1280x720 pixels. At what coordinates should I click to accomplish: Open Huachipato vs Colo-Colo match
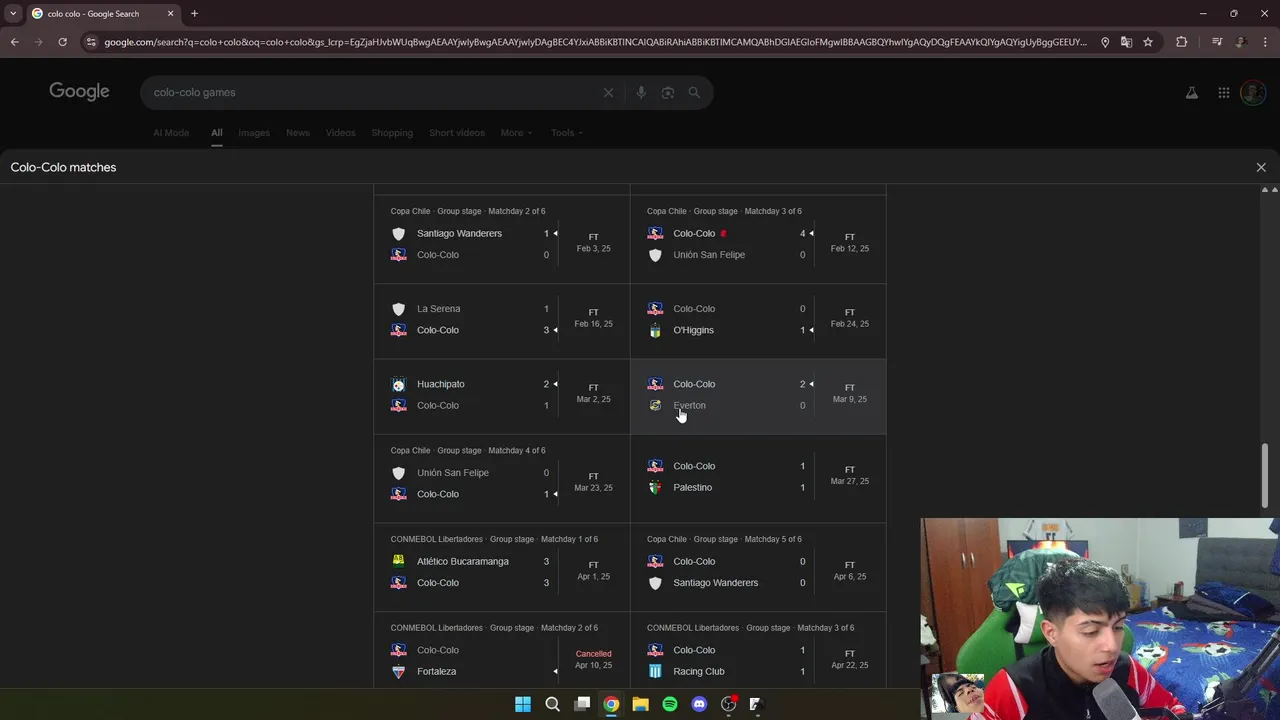502,396
